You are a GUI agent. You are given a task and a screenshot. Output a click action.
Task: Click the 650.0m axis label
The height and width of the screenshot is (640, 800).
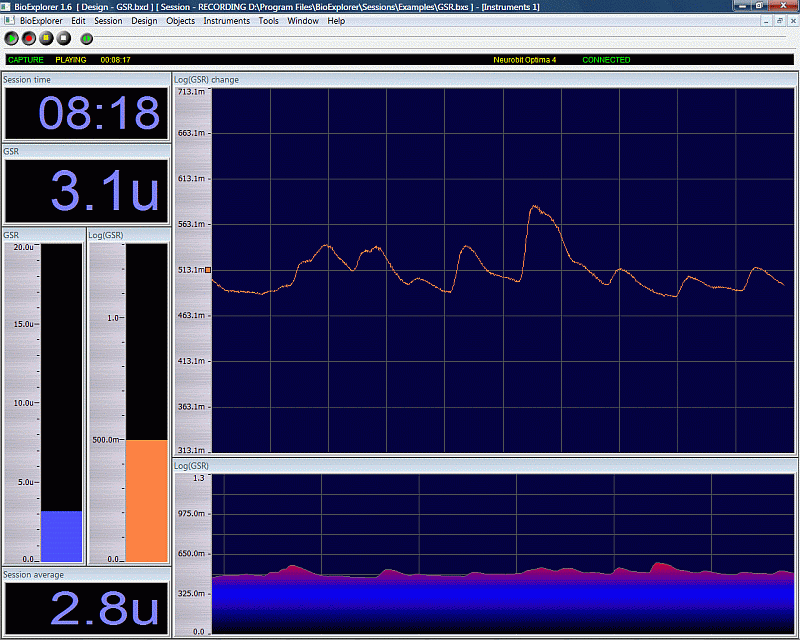click(x=191, y=553)
